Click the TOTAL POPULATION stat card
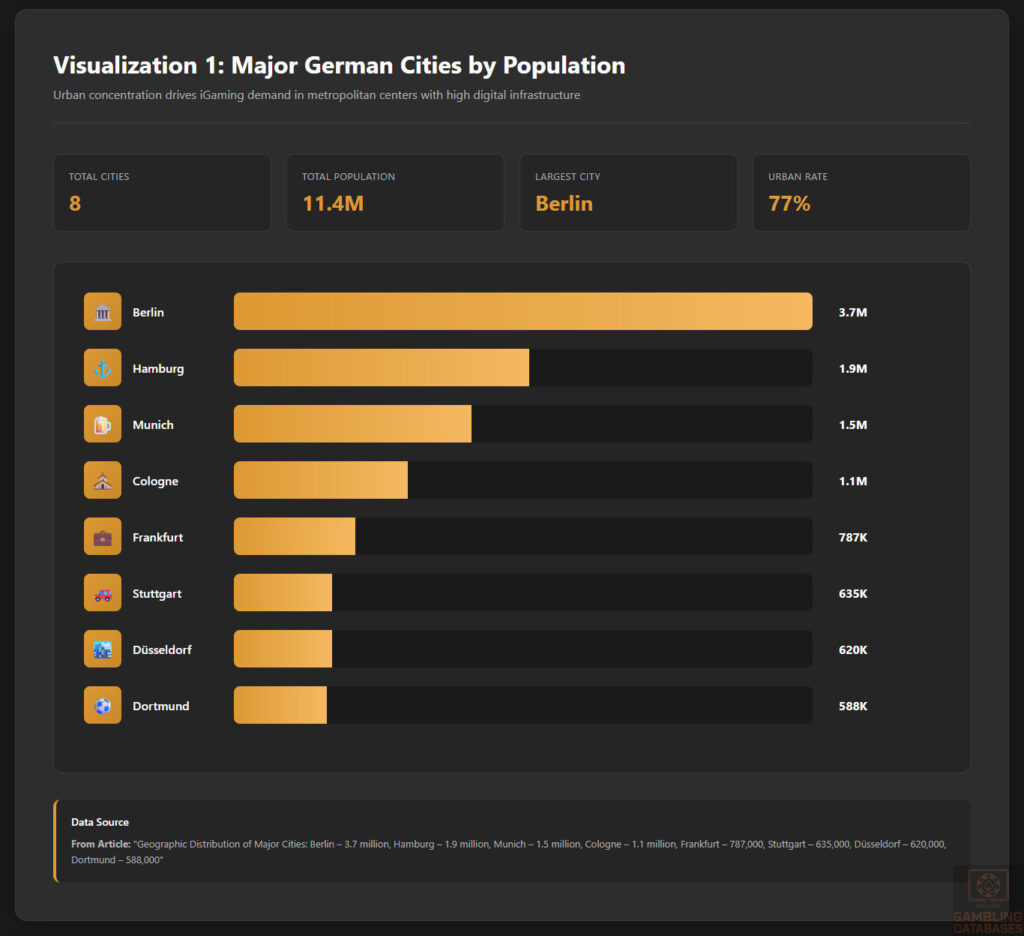The width and height of the screenshot is (1024, 936). (x=395, y=192)
